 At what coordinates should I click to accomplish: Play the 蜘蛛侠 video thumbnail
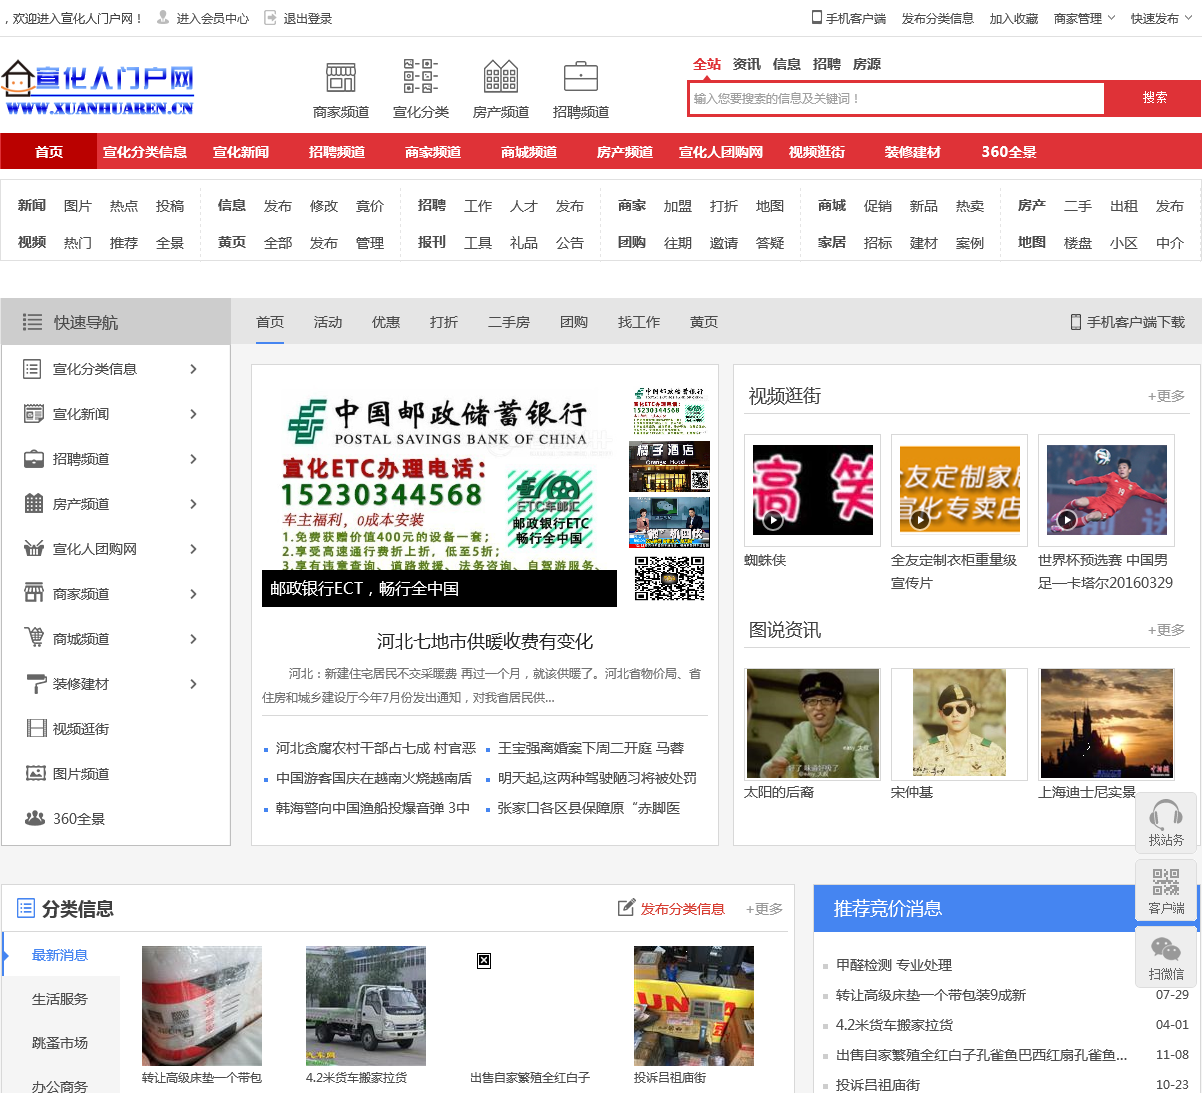tap(812, 490)
